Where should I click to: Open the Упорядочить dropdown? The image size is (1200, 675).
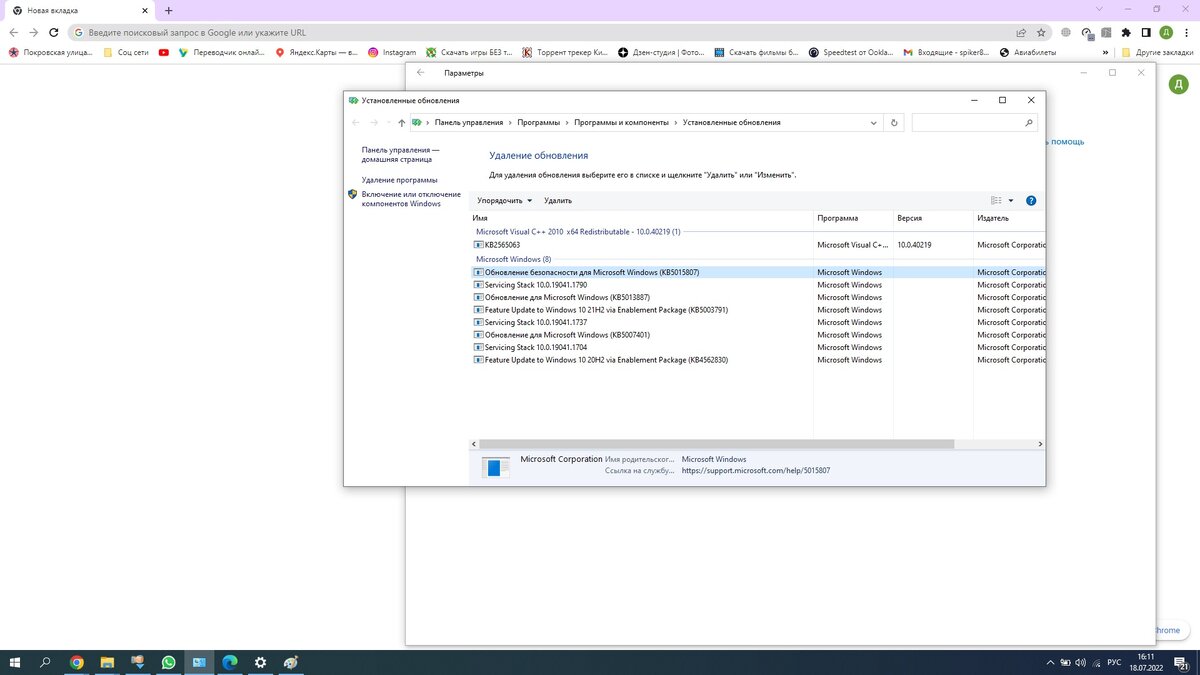[505, 201]
